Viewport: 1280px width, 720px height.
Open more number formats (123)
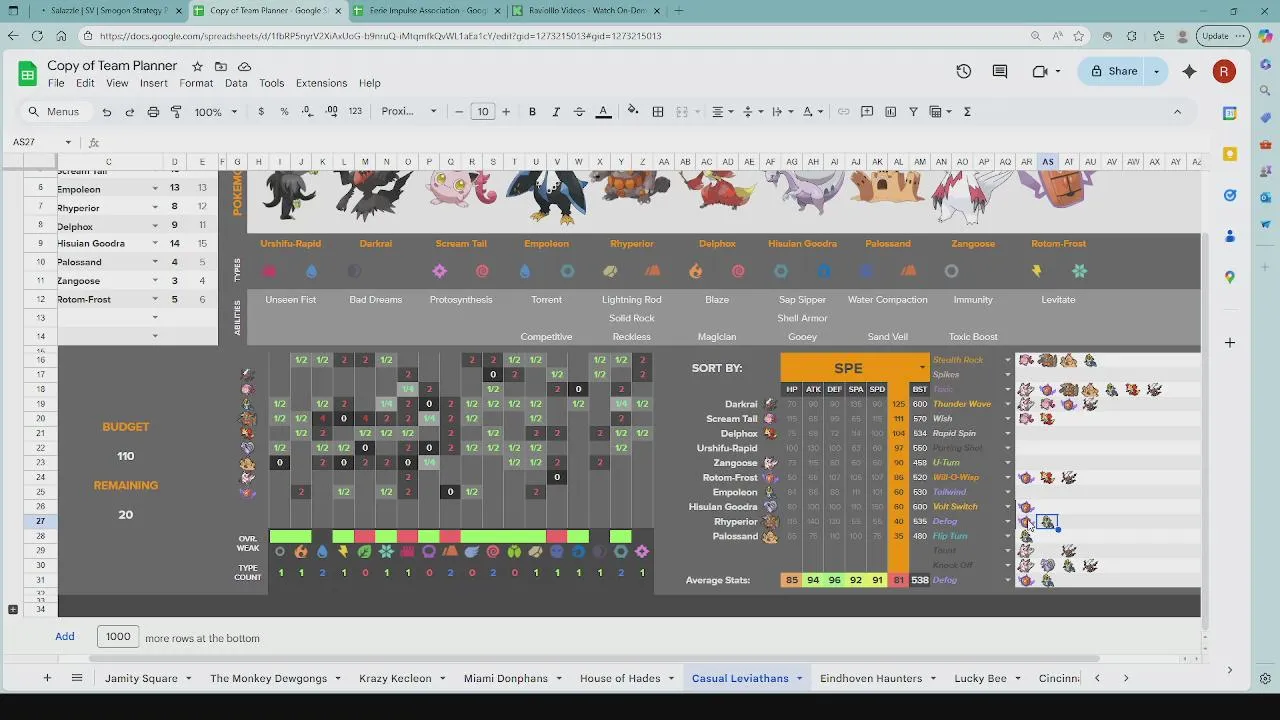pyautogui.click(x=355, y=112)
